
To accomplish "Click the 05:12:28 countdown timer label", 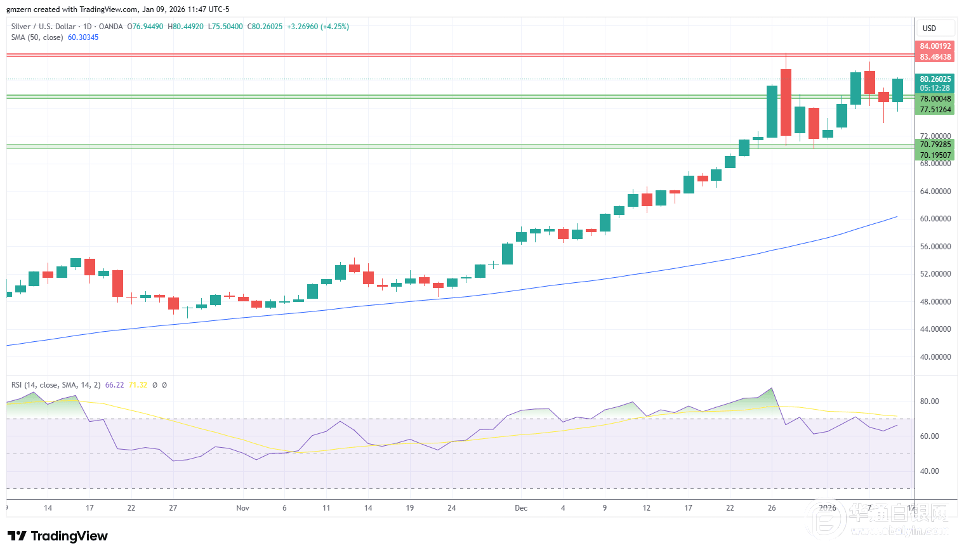I will pyautogui.click(x=935, y=88).
